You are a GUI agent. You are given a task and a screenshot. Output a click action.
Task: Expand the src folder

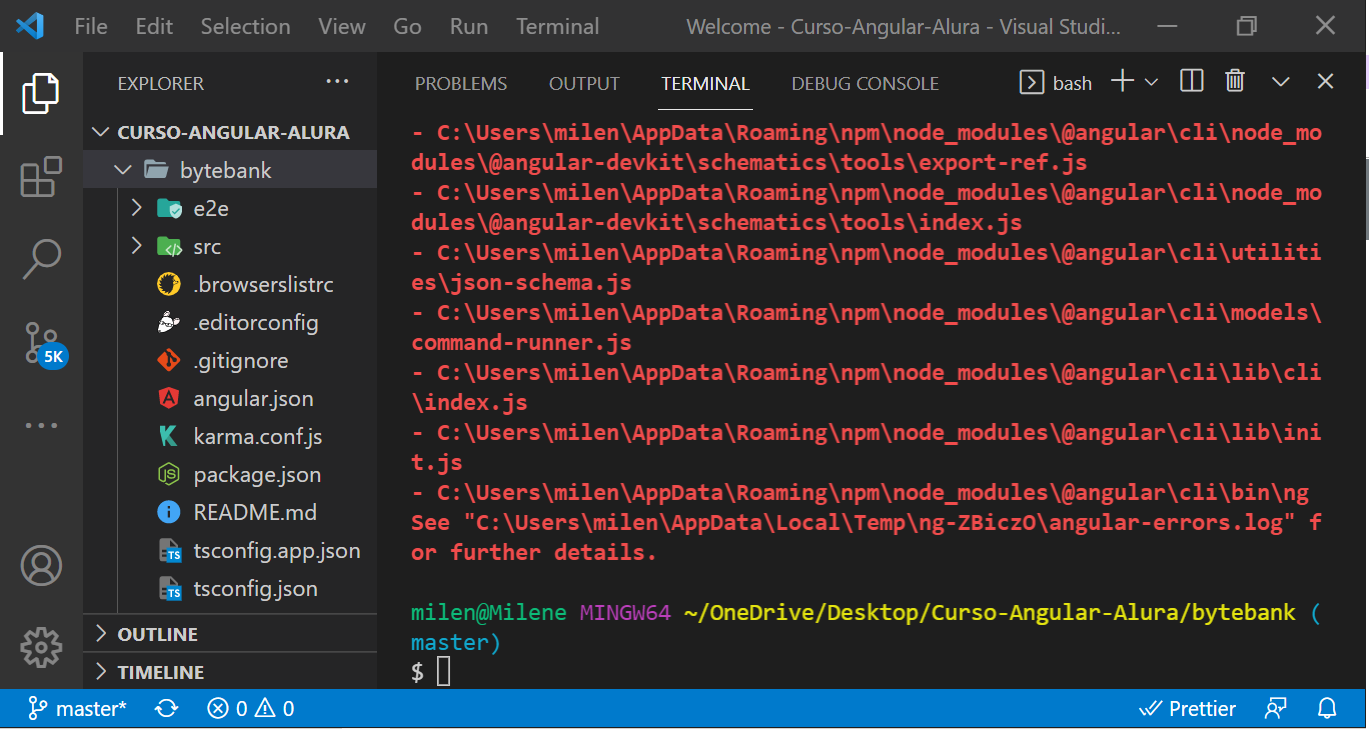point(230,246)
